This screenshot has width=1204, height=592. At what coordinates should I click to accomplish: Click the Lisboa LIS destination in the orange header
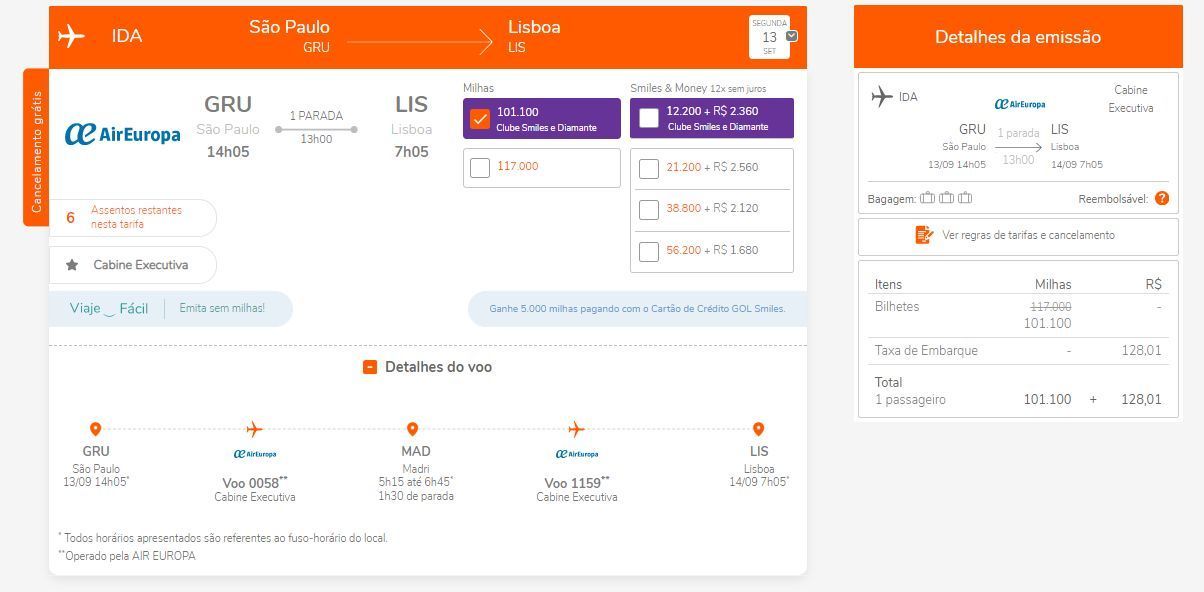click(x=534, y=36)
